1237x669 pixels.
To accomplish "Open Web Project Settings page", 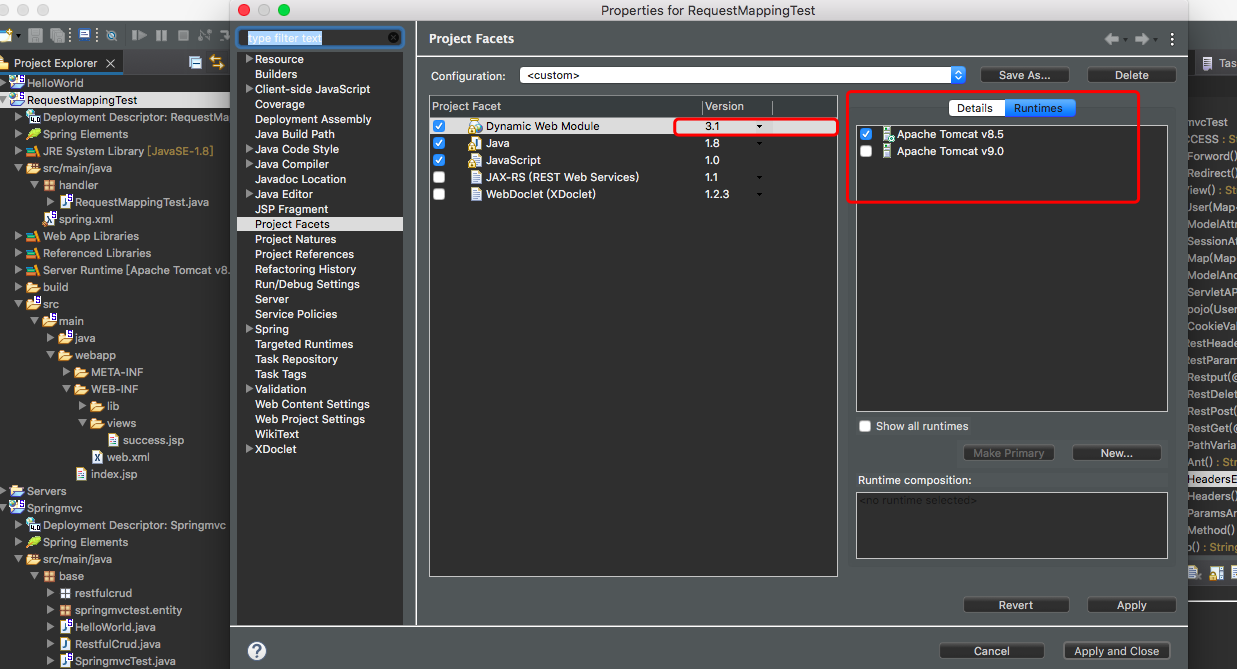I will [x=310, y=419].
